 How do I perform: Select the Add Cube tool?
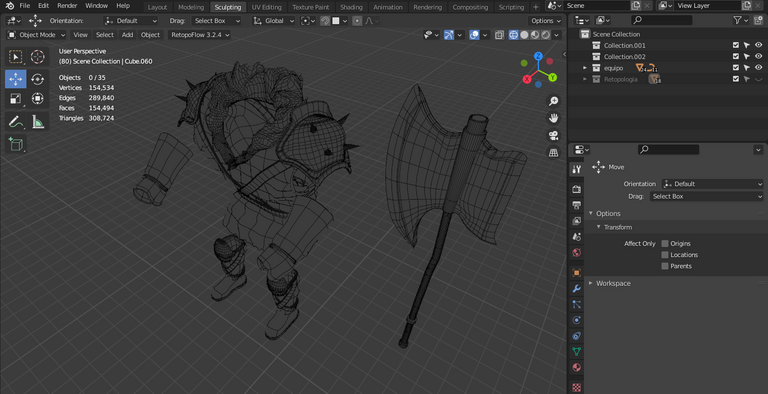[x=16, y=144]
